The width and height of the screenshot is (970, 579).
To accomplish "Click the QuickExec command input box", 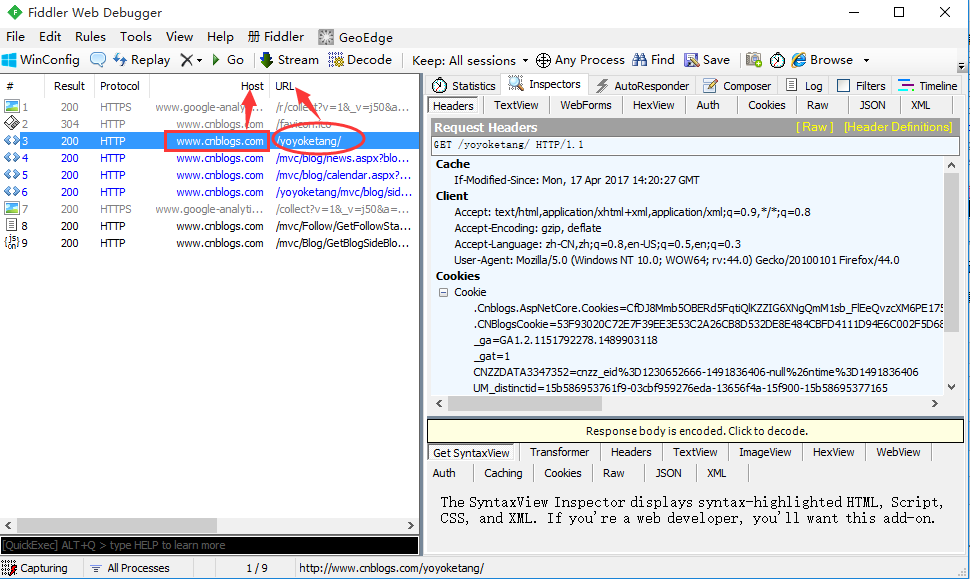I will coord(209,545).
